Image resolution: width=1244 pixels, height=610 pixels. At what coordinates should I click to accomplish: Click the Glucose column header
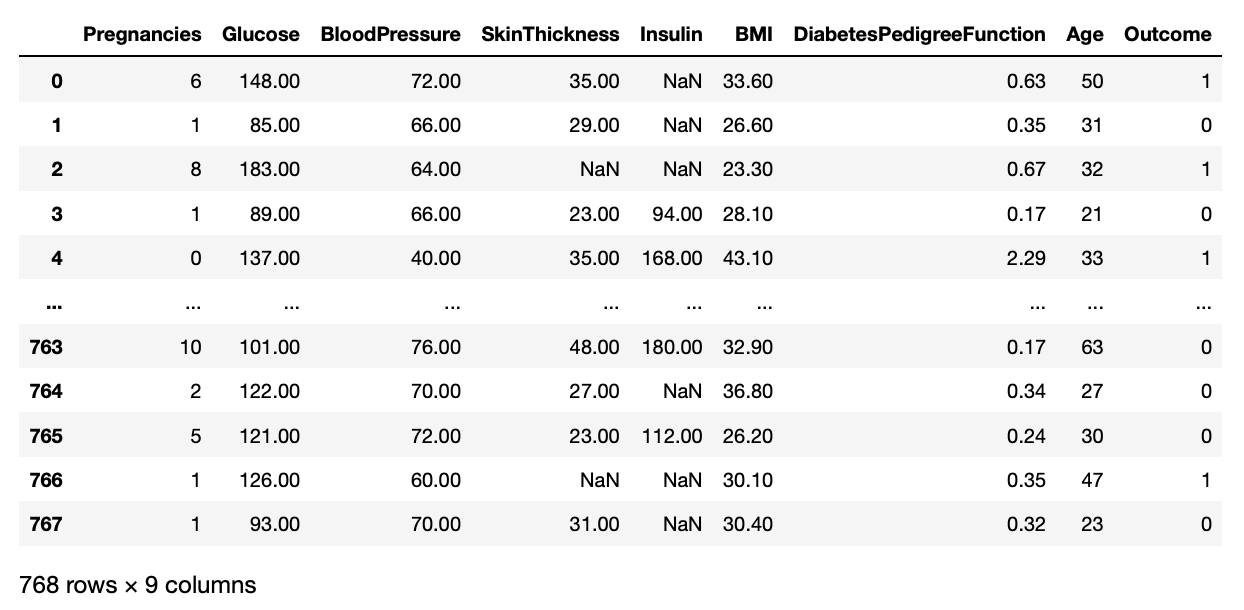click(261, 35)
